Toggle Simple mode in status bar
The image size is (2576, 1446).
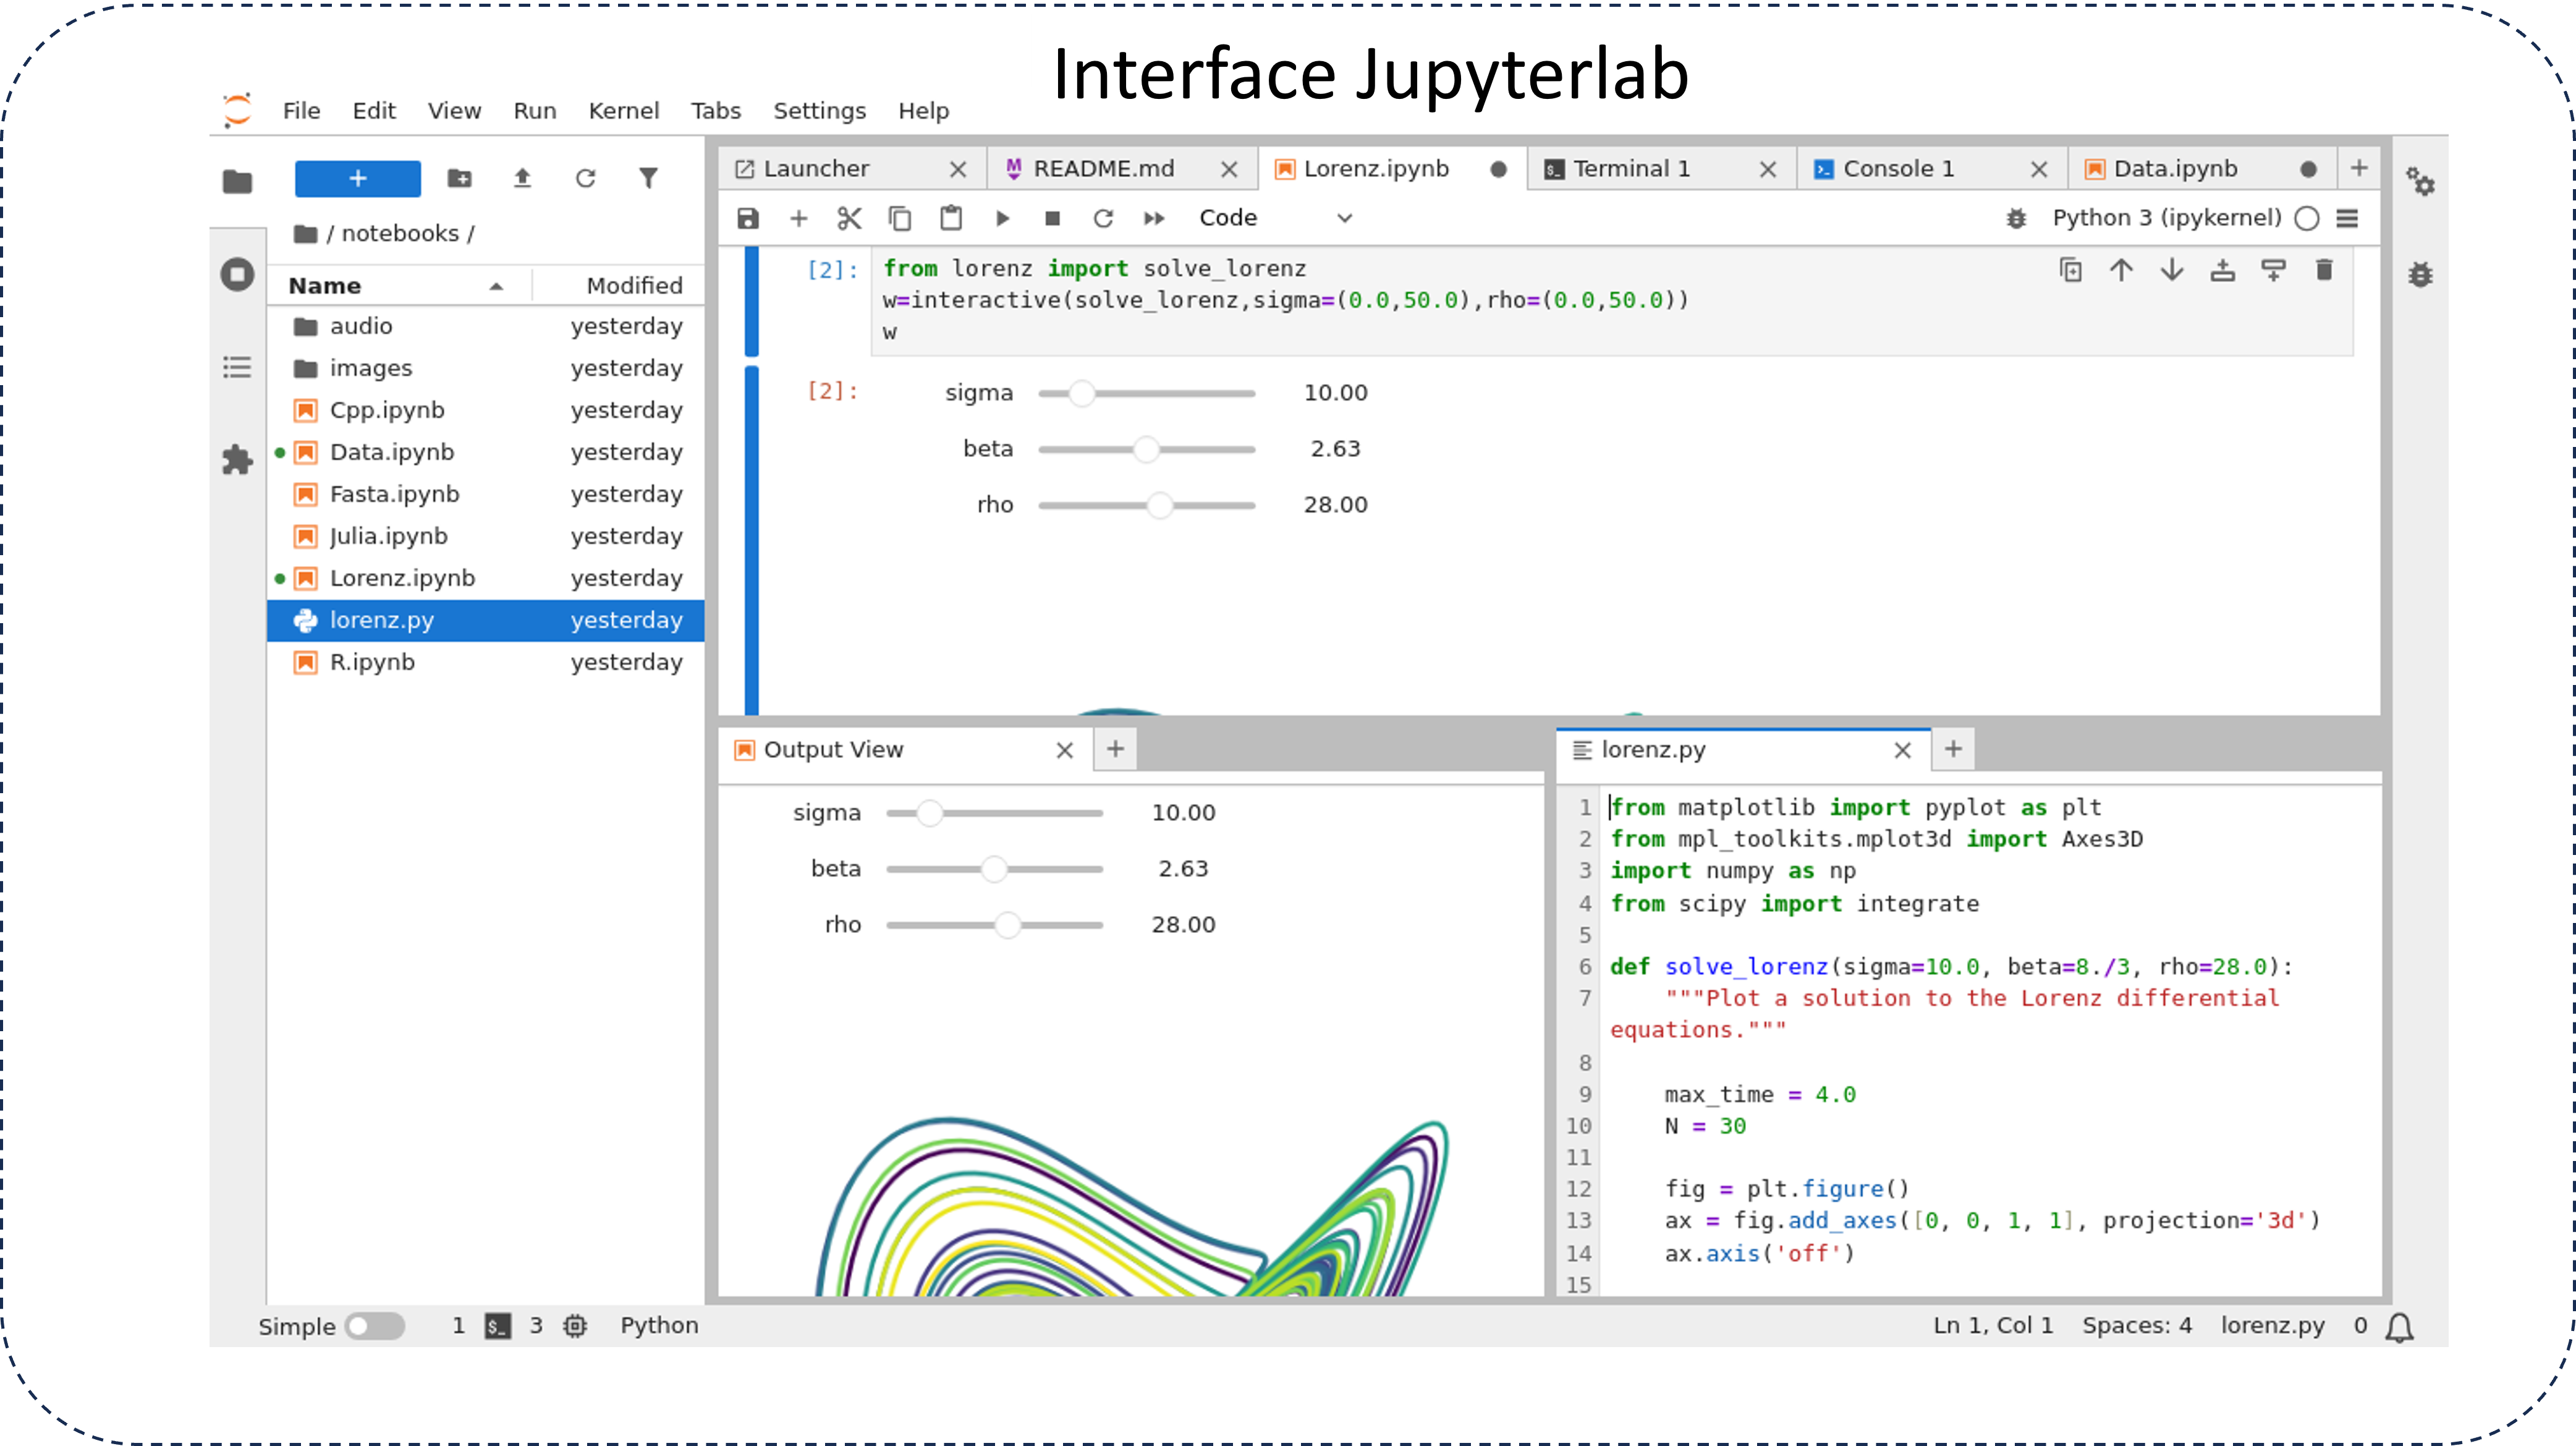(374, 1326)
